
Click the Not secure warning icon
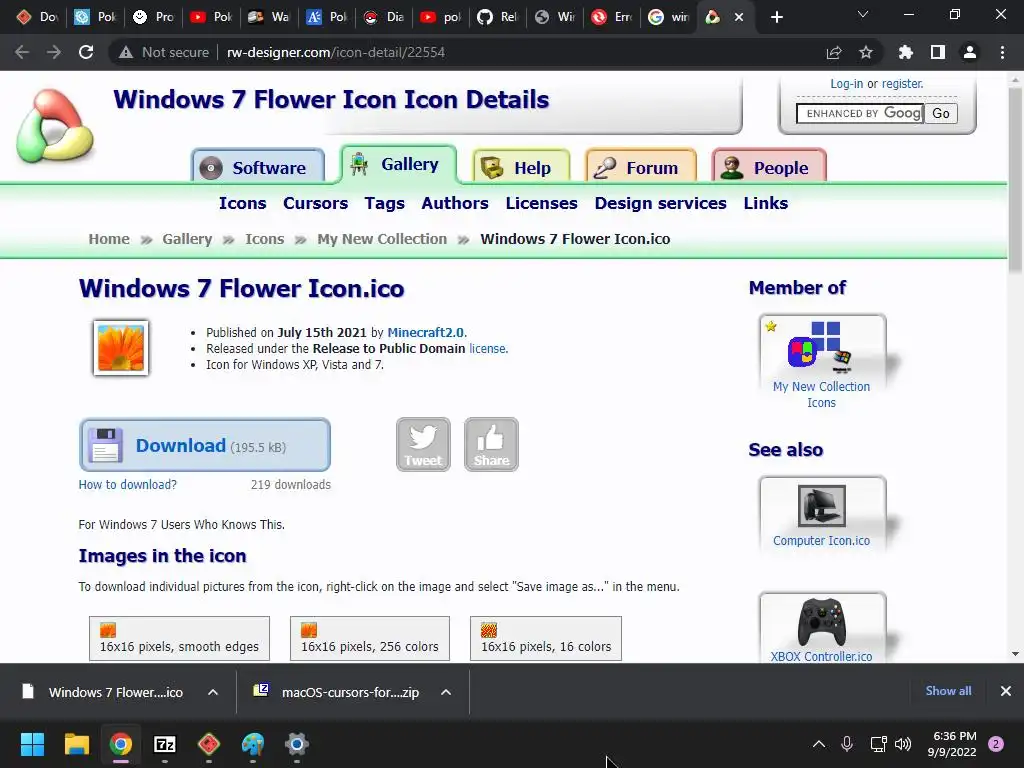tap(126, 52)
